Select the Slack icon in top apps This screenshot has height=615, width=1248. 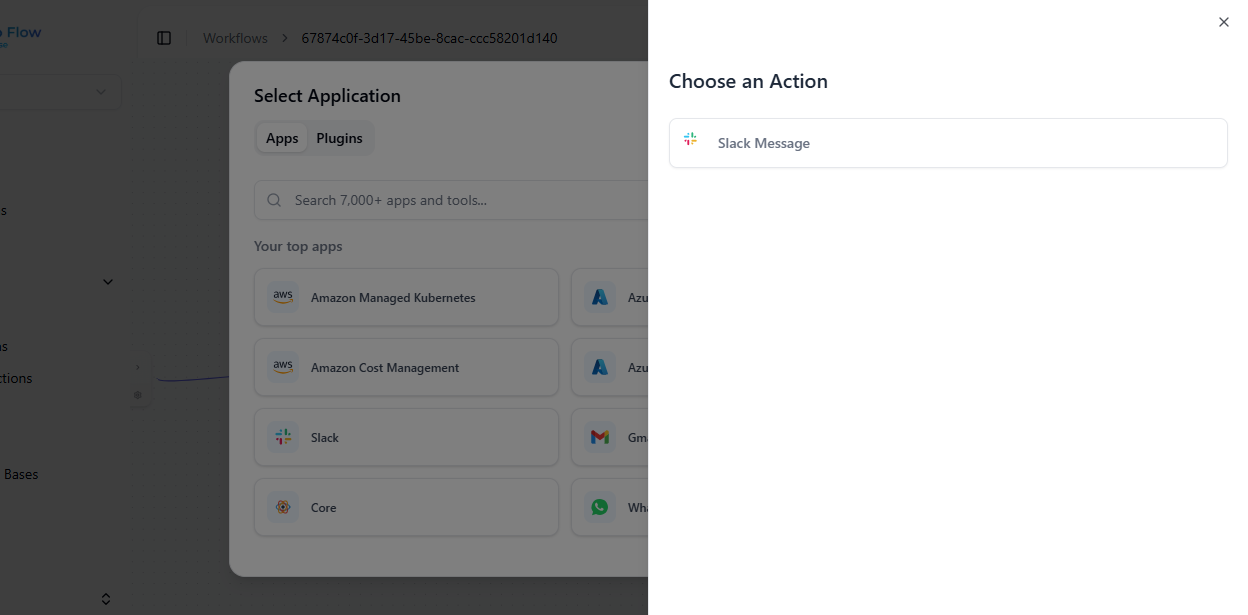pyautogui.click(x=283, y=437)
